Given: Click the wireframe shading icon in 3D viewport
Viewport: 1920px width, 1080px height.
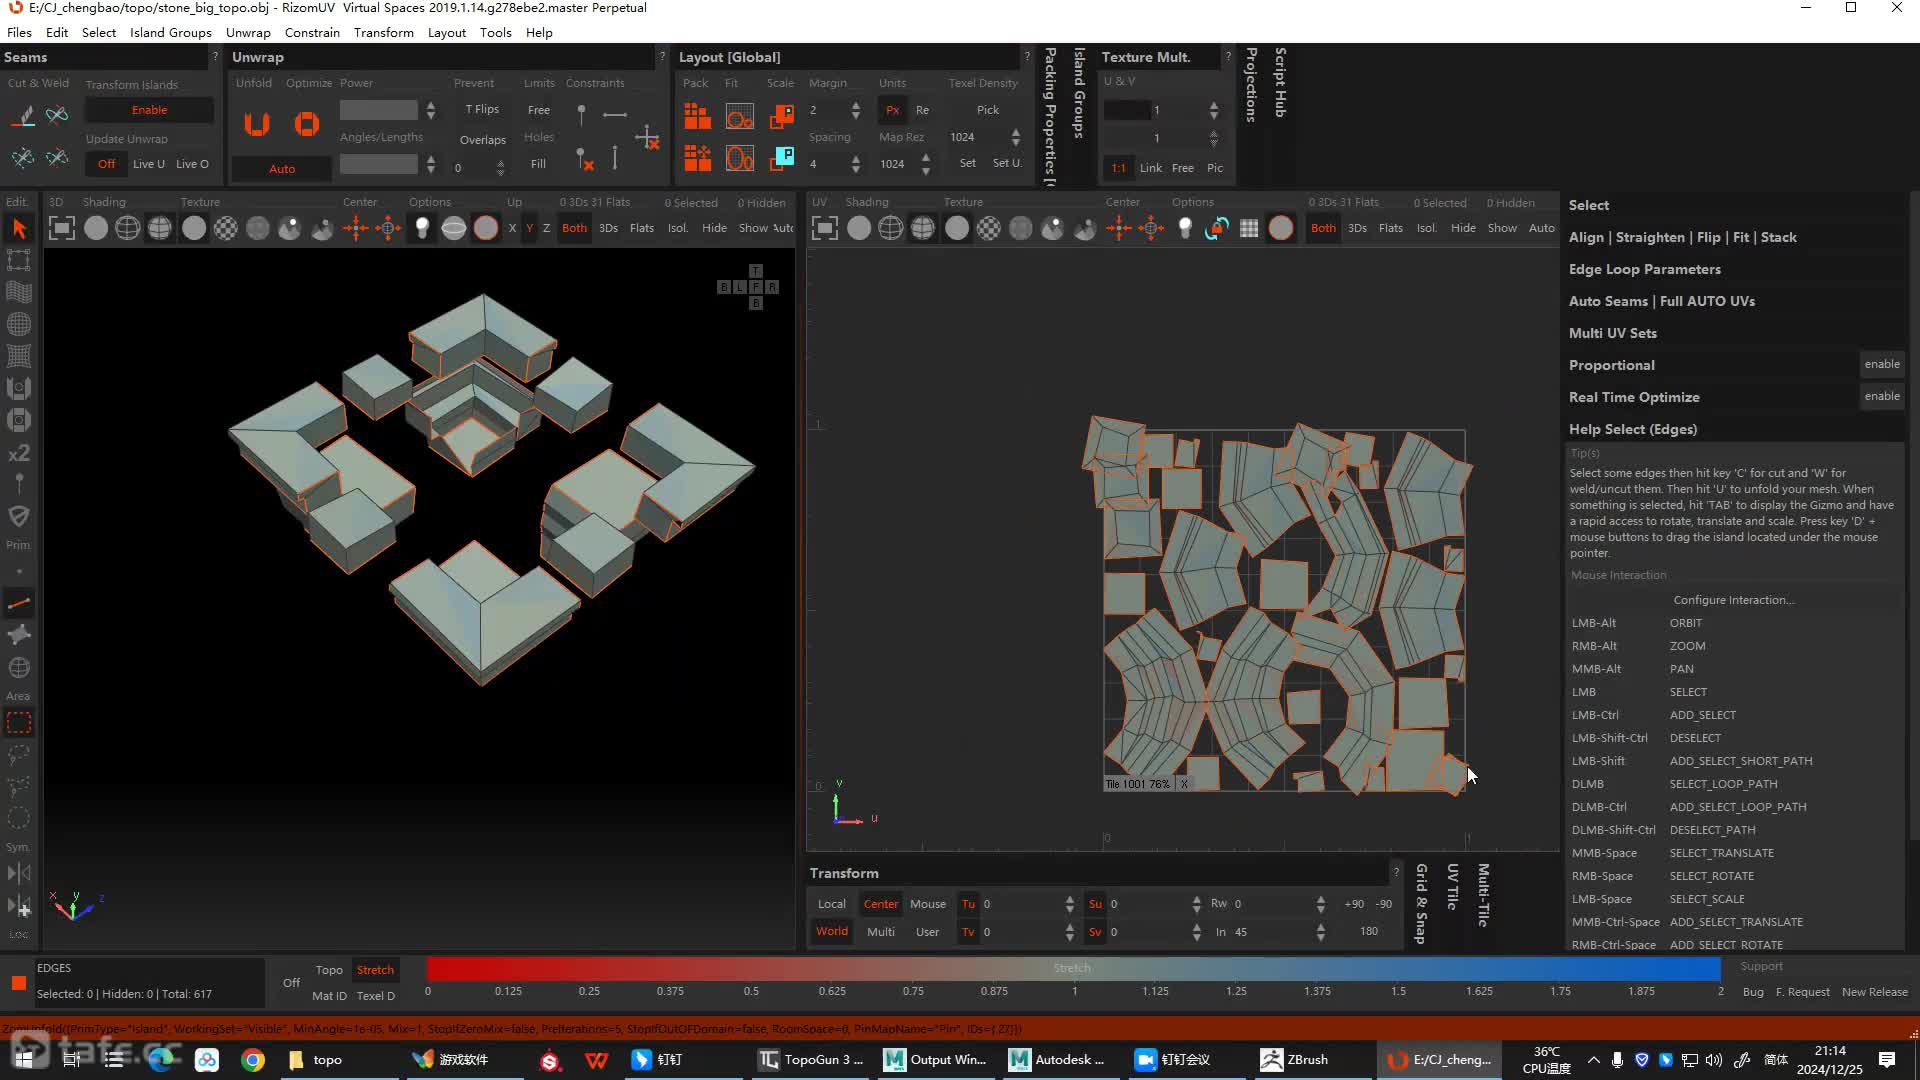Looking at the screenshot, I should click(128, 228).
